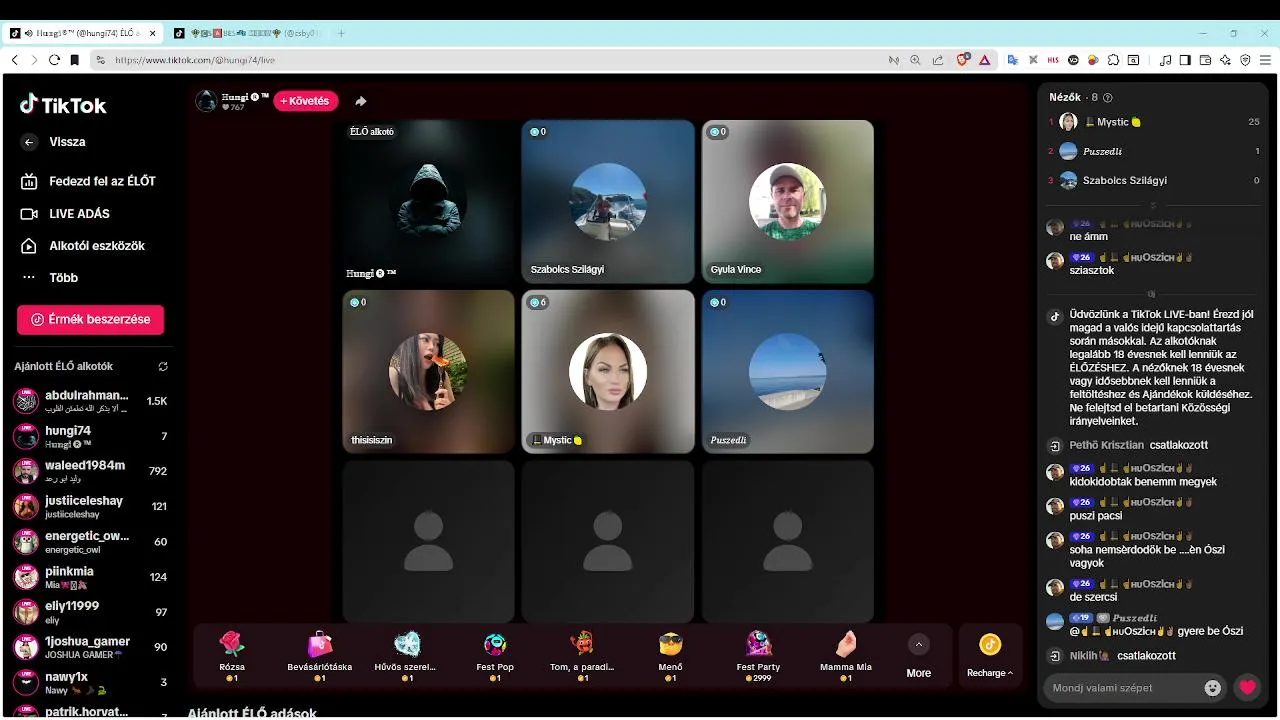
Task: Send the Fest Party gift
Action: tap(758, 655)
